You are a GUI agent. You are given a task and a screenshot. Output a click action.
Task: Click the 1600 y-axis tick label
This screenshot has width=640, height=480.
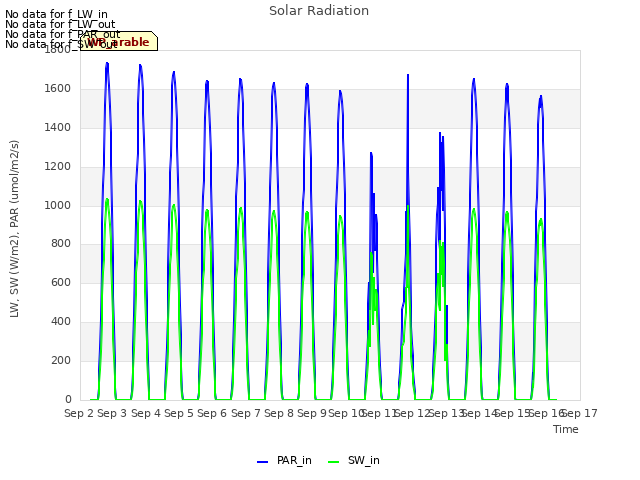click(58, 89)
